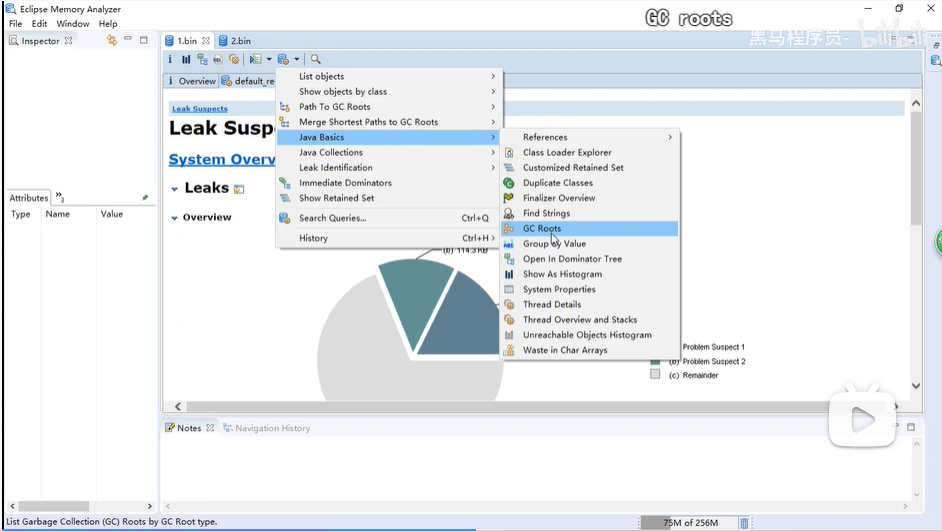Choose Show Retained Set menu entry

coord(388,198)
